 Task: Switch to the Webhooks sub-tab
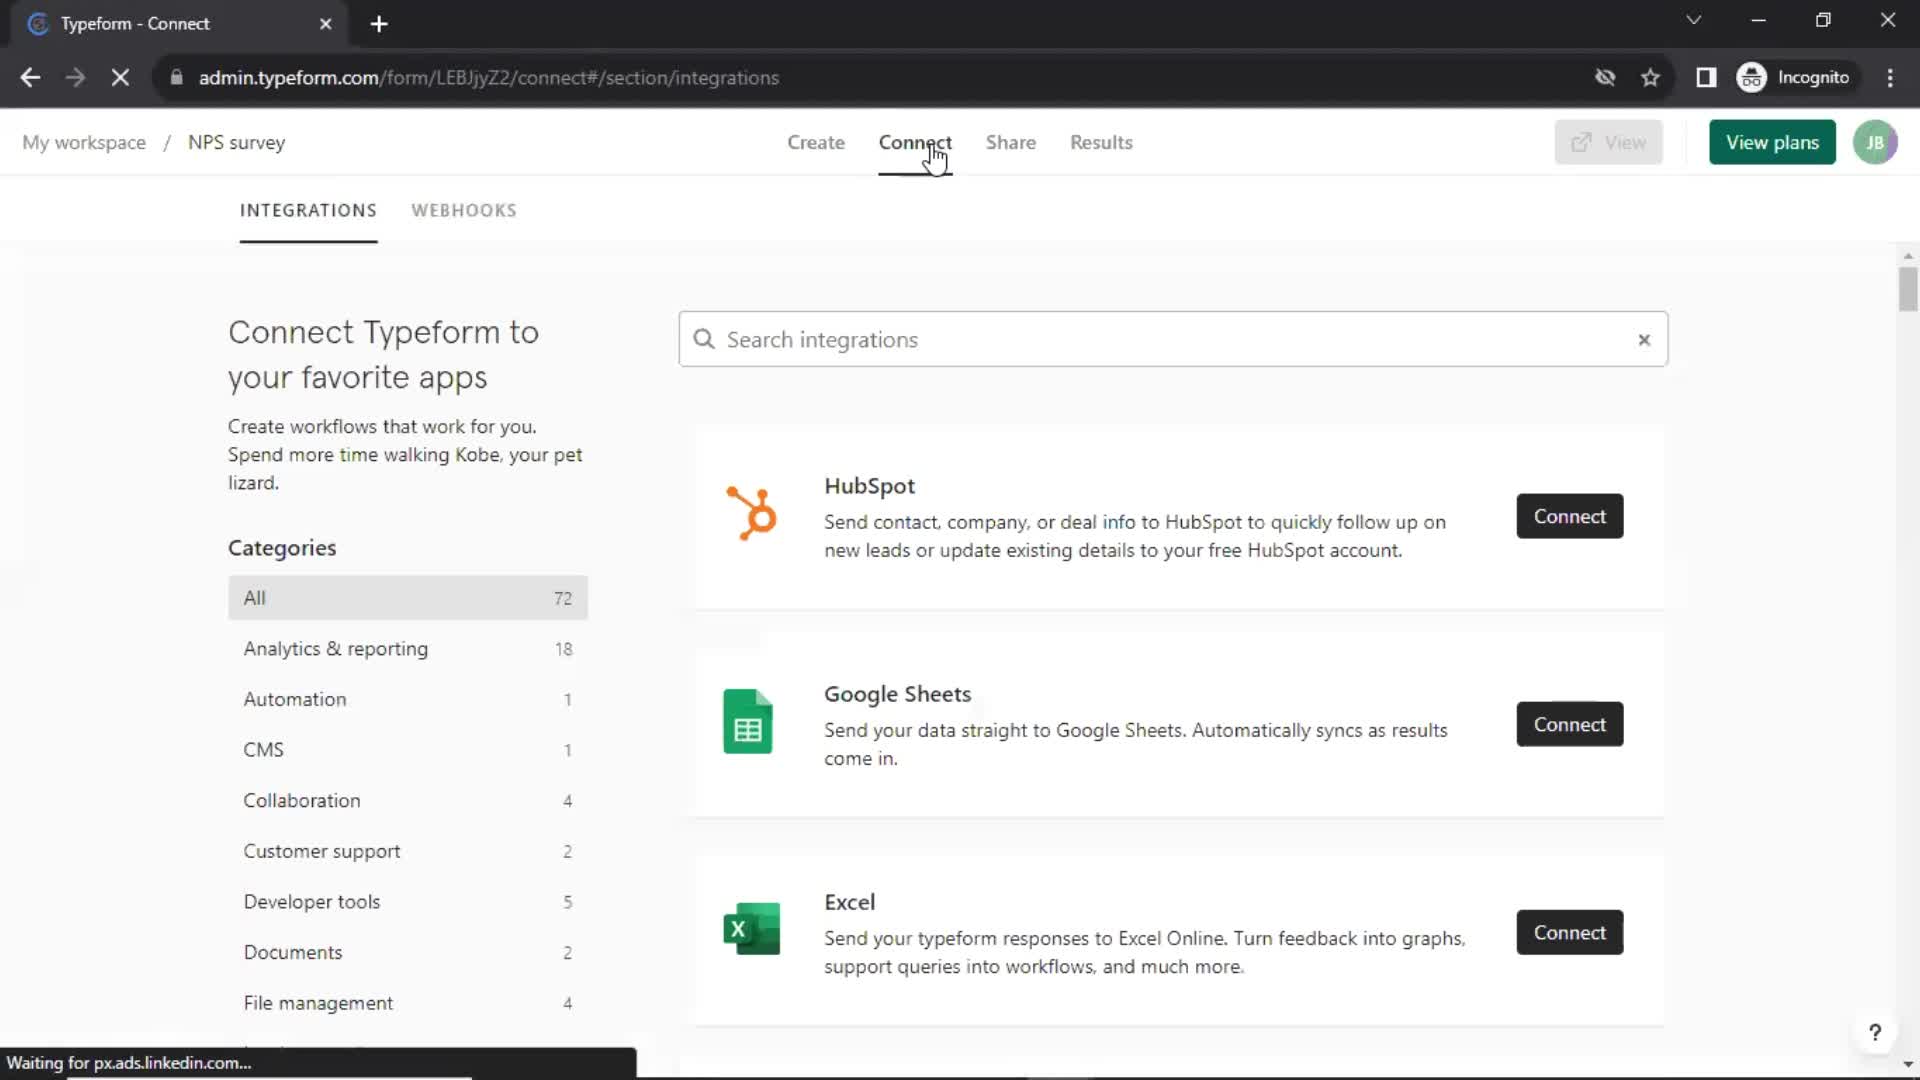point(464,210)
